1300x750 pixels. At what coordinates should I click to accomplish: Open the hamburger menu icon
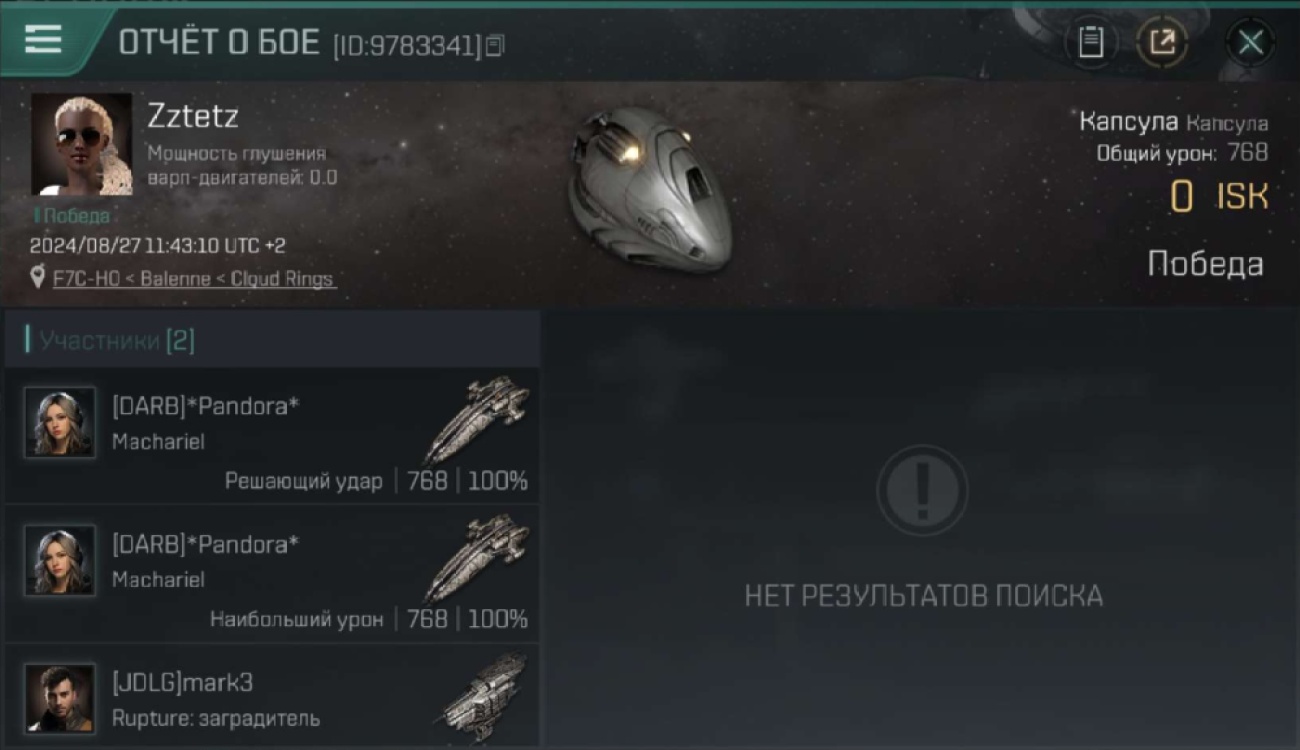tap(43, 39)
